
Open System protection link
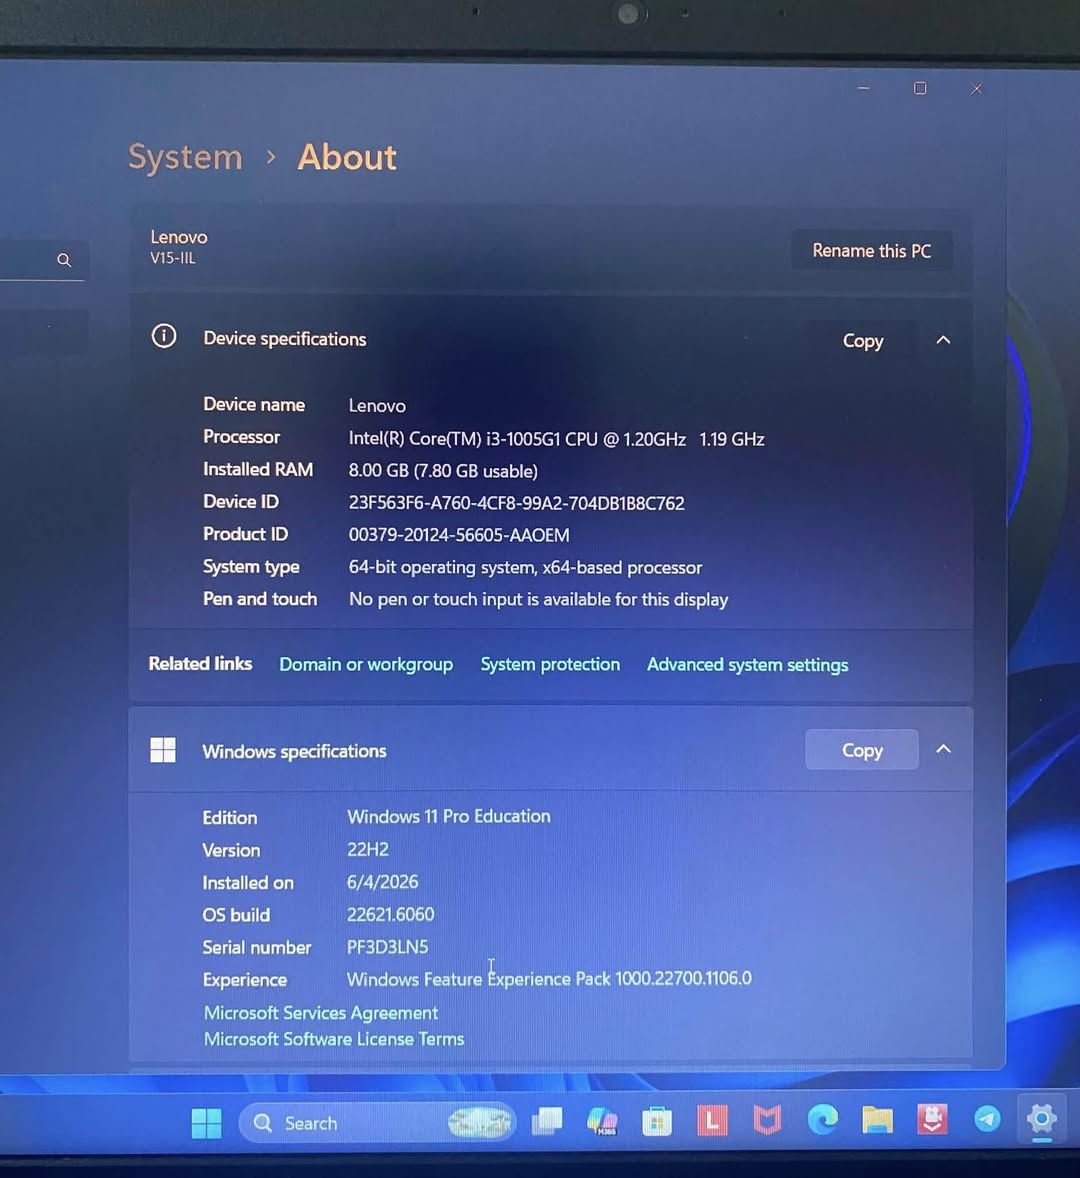tap(551, 665)
